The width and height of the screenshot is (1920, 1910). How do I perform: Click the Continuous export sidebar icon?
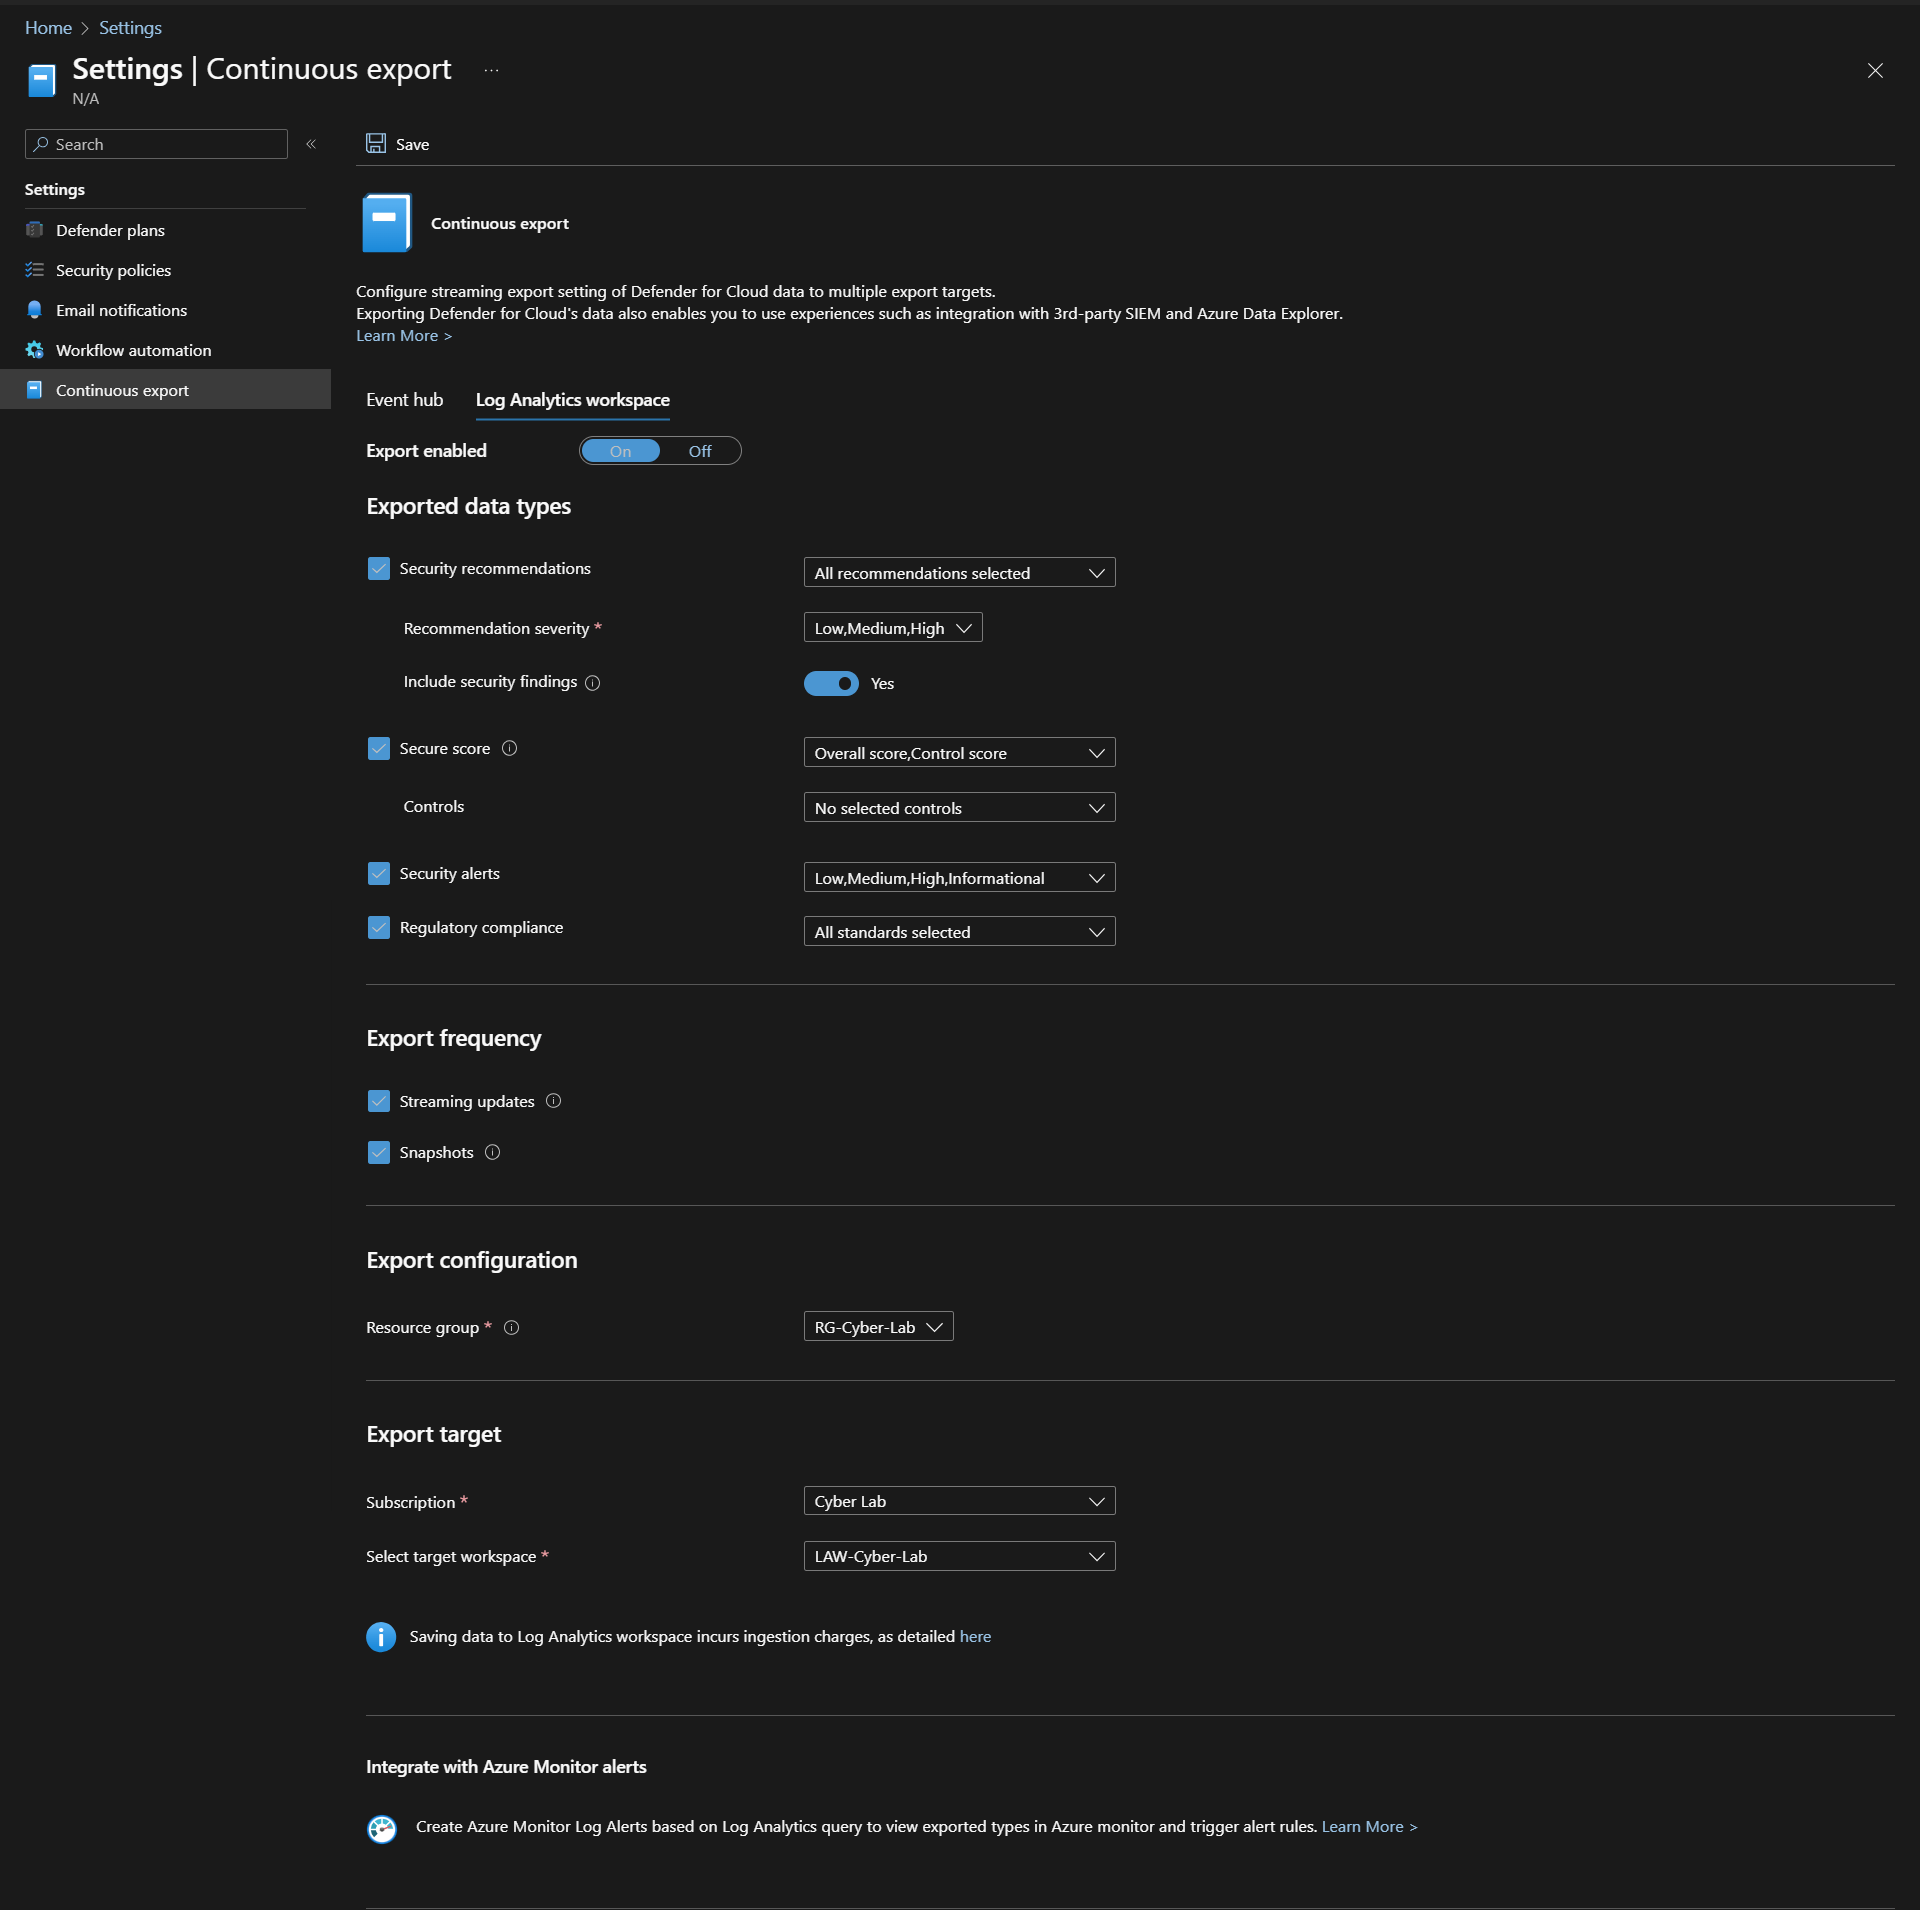click(35, 390)
